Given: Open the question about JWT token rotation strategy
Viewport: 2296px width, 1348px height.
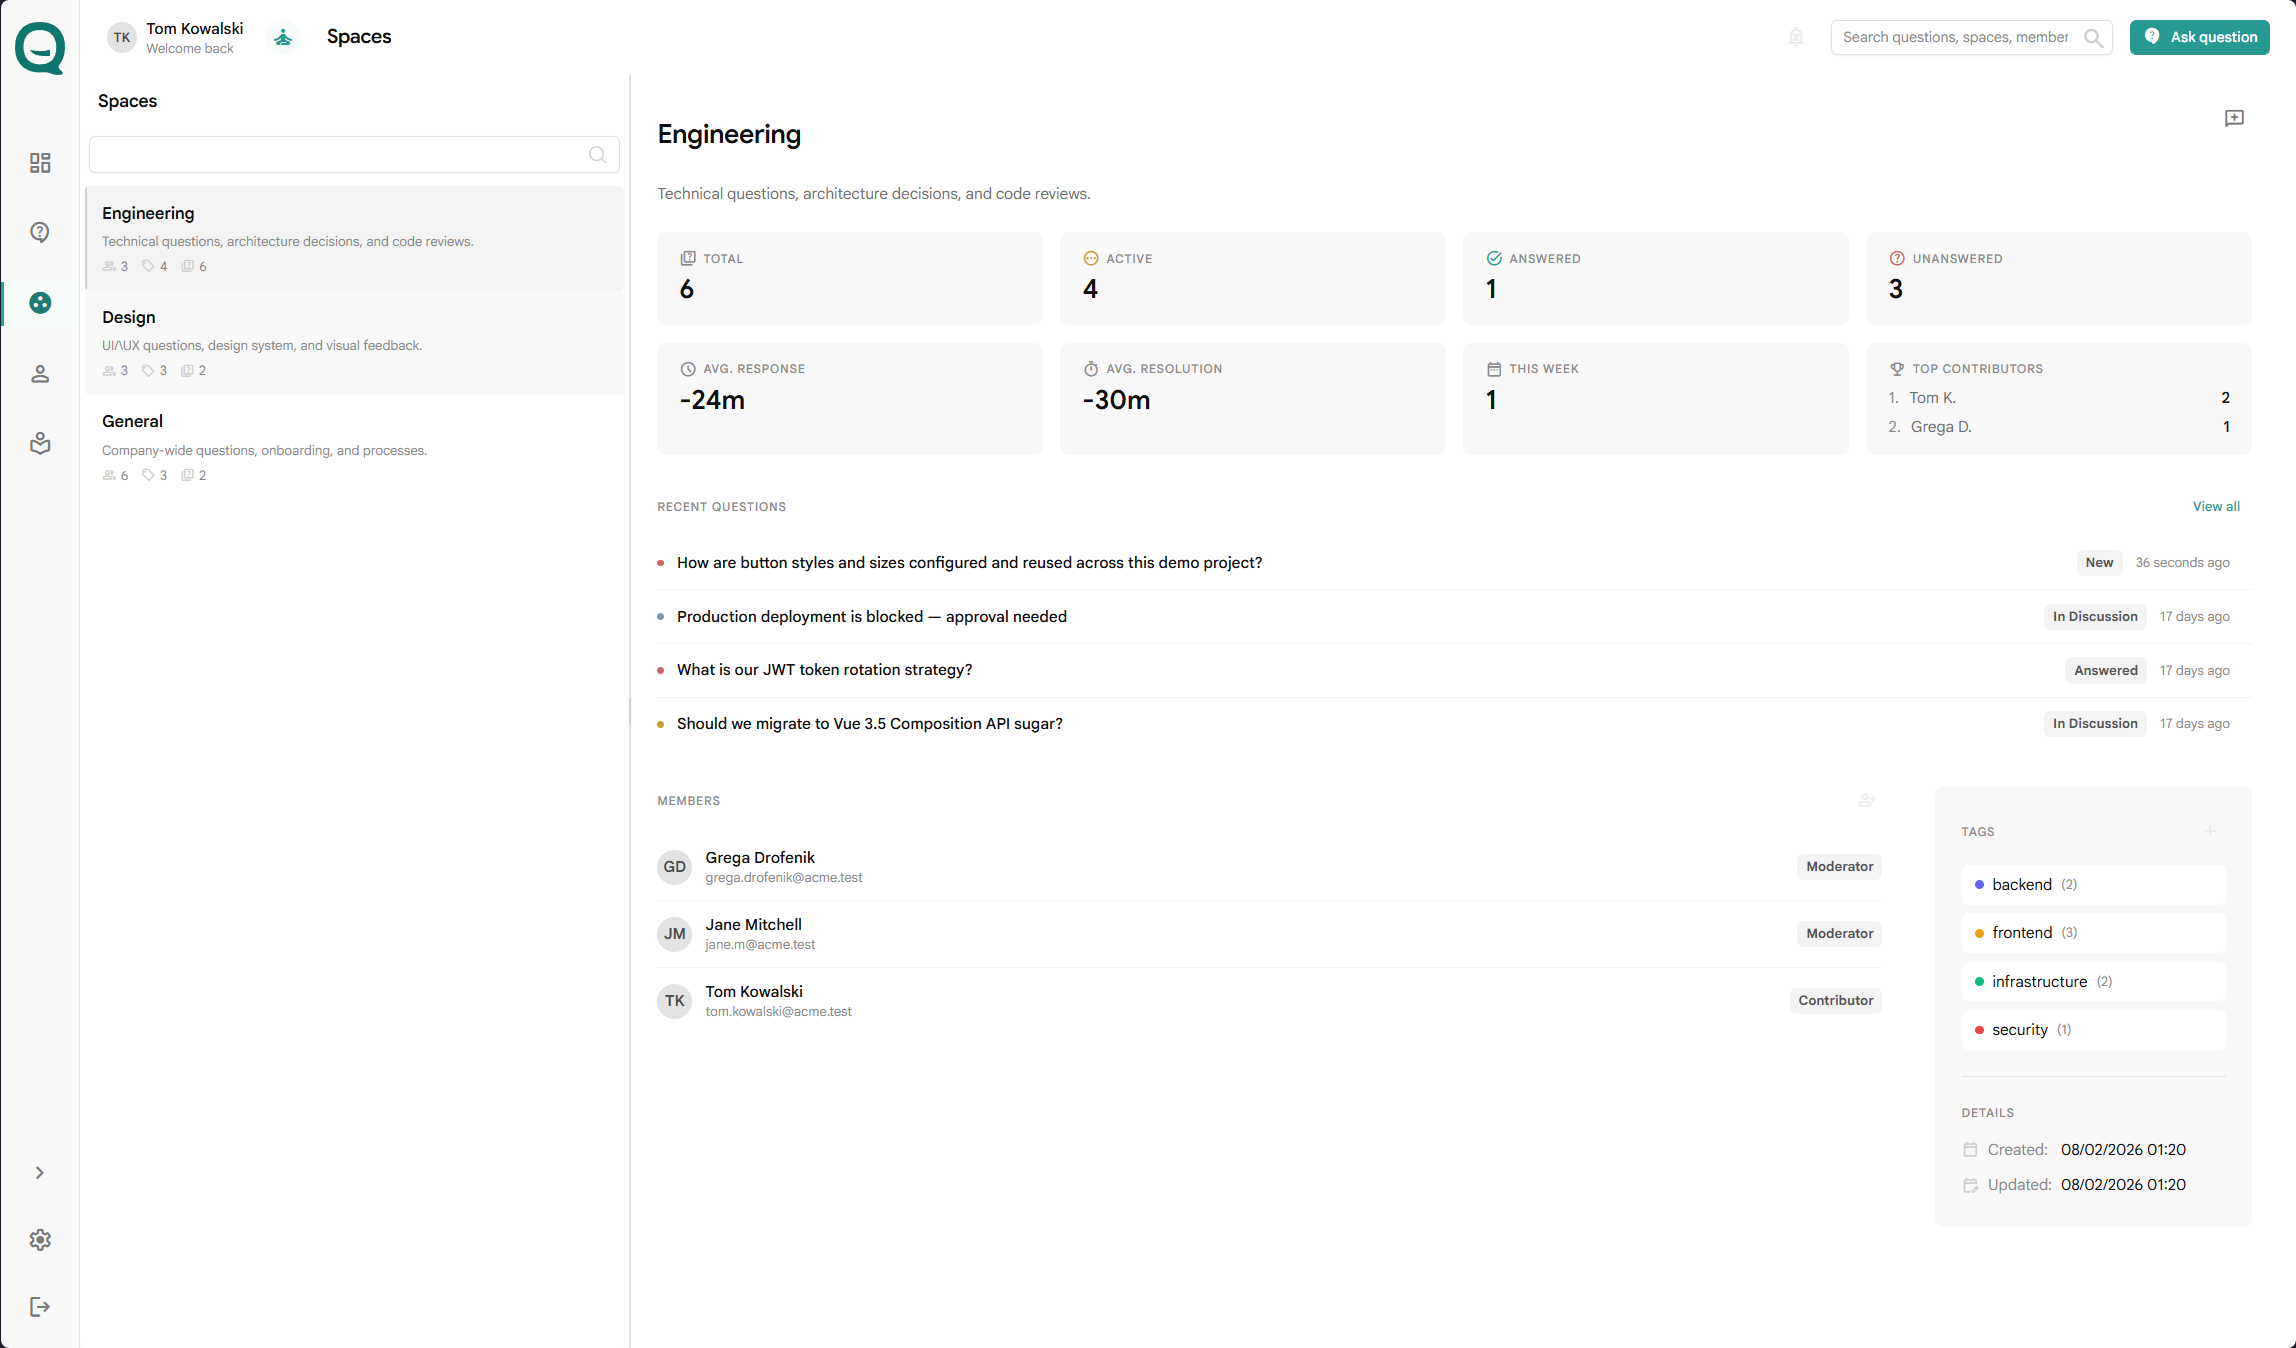Looking at the screenshot, I should (824, 669).
